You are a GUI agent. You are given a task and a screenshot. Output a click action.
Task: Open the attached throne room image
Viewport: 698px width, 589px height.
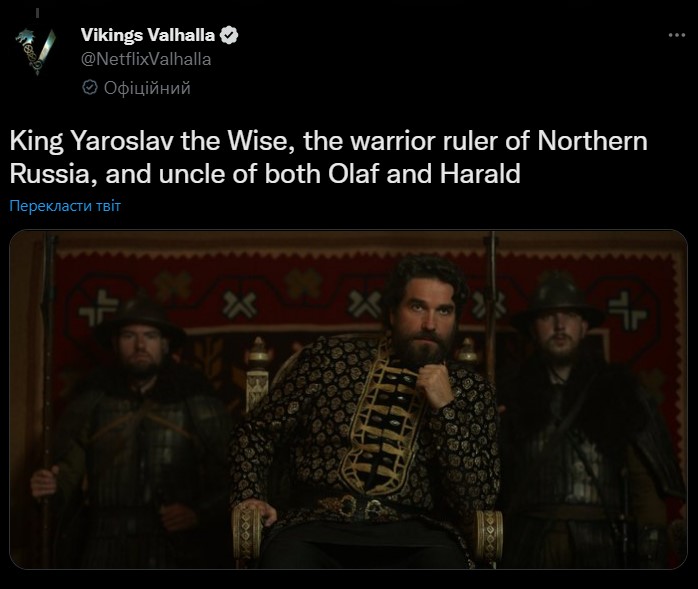(349, 399)
